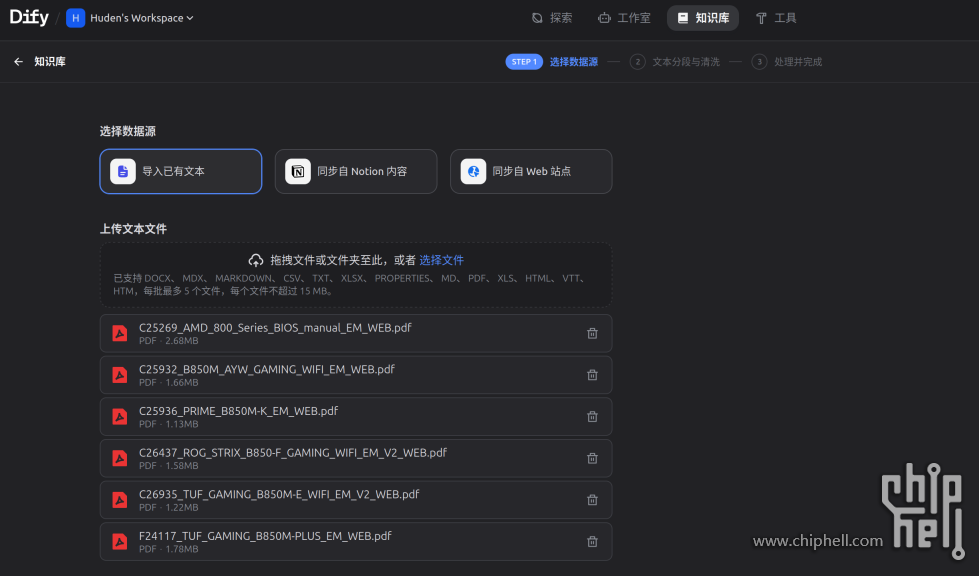Switch to 同步自 Notion 内容 source

355,171
